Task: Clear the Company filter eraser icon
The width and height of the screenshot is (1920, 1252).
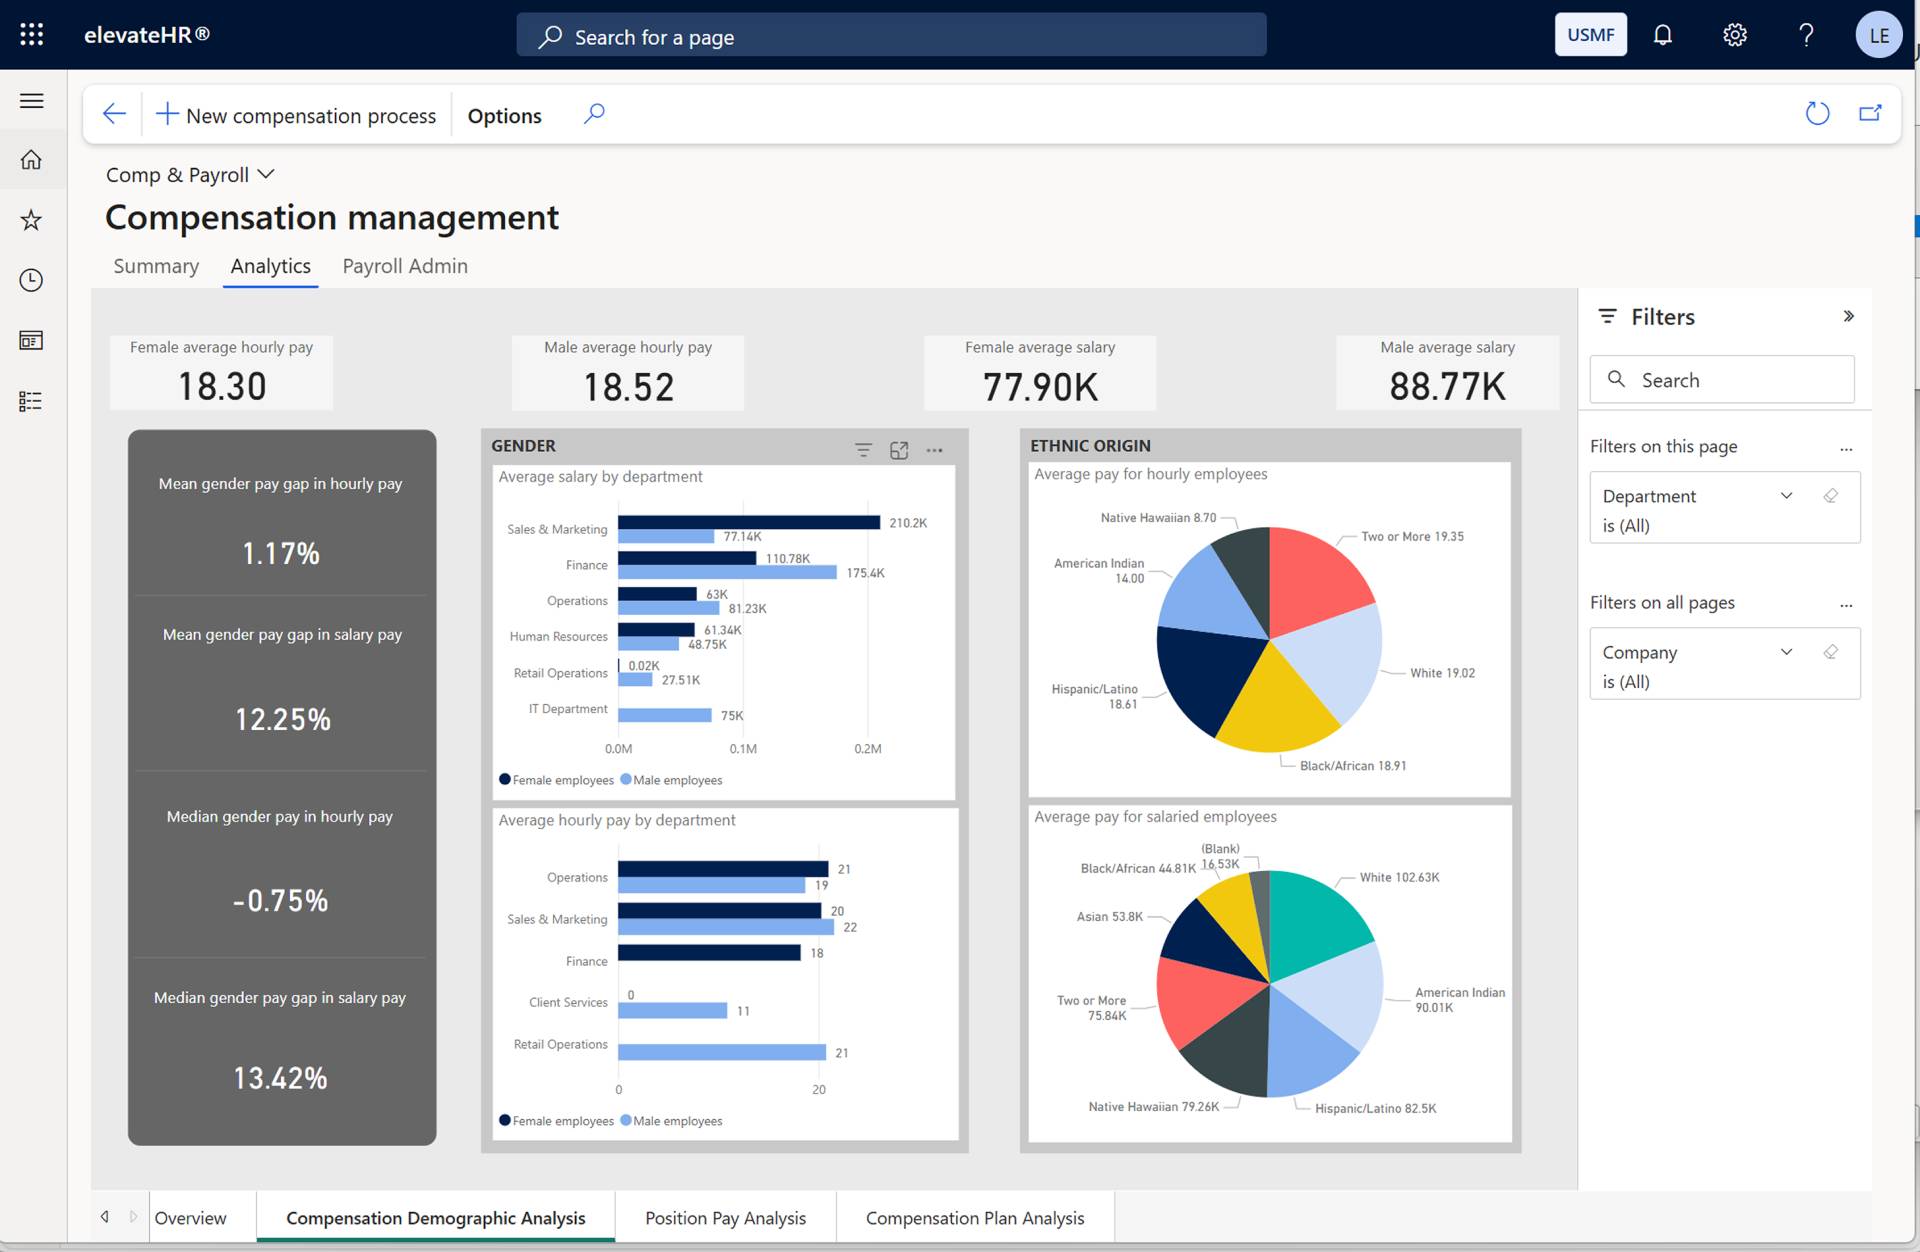Action: pos(1830,652)
